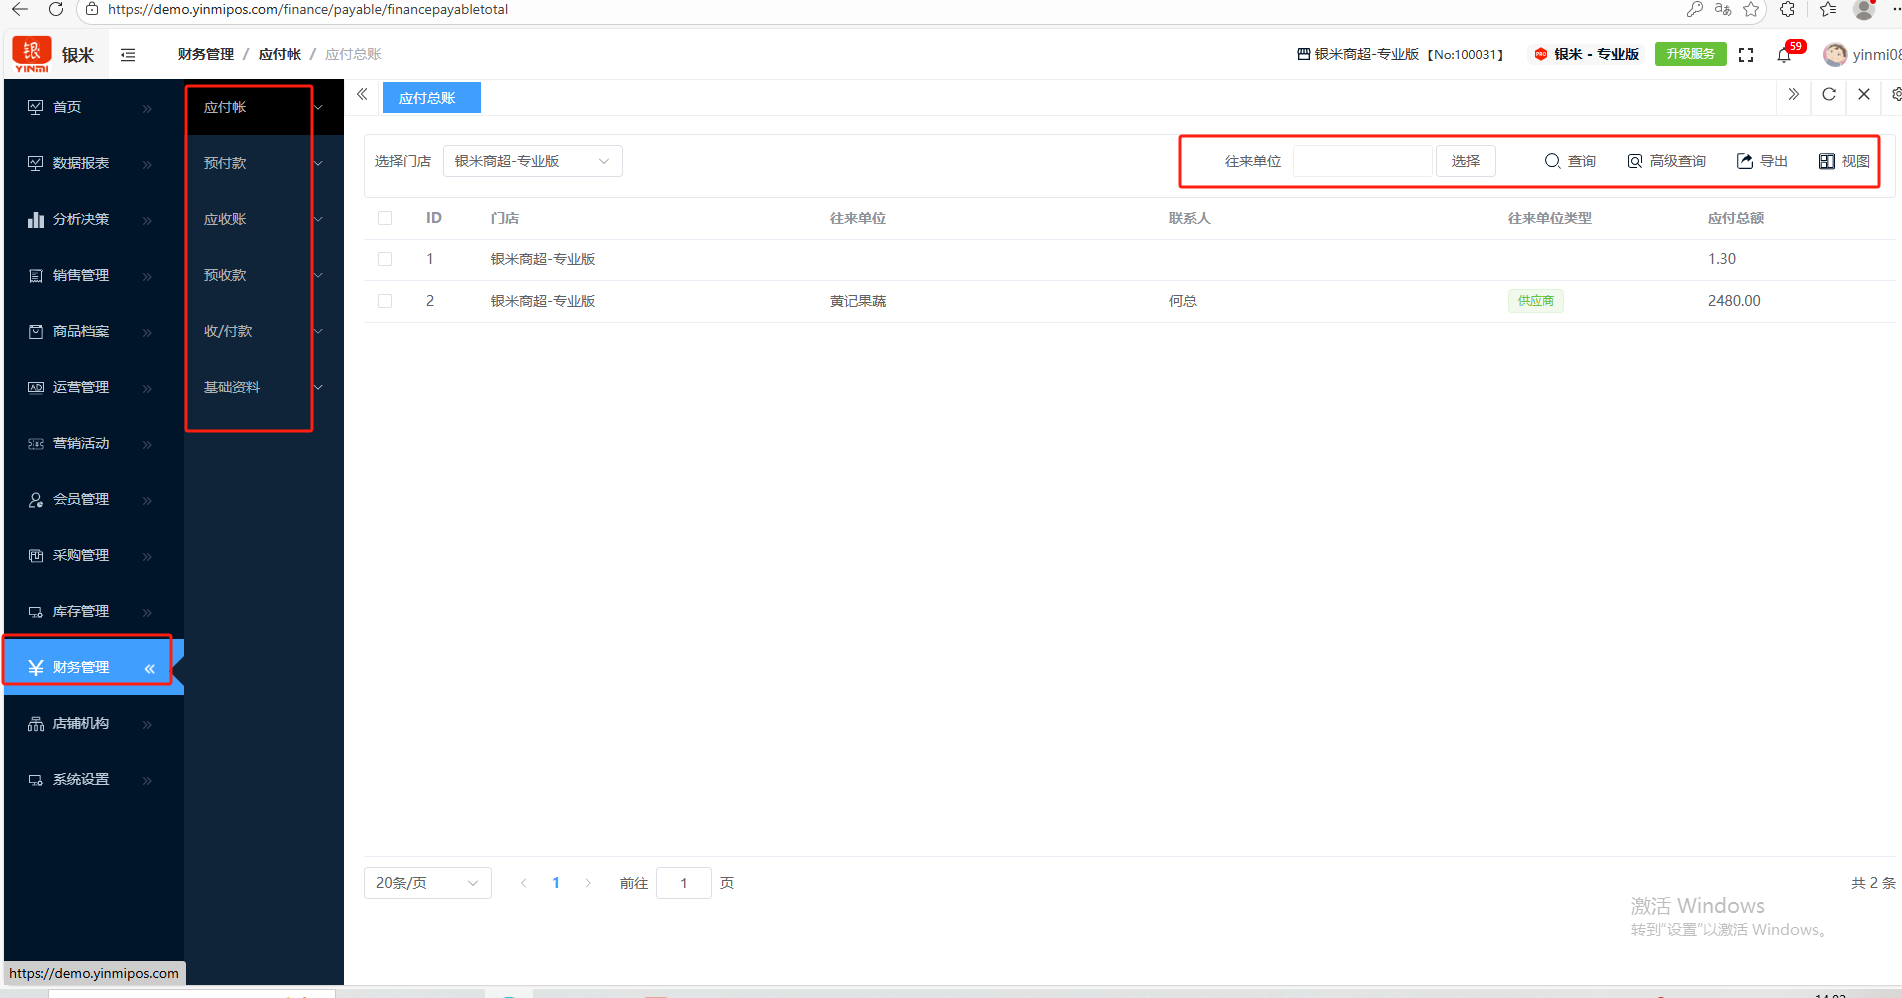Open the 选择门店 store dropdown

[x=532, y=161]
